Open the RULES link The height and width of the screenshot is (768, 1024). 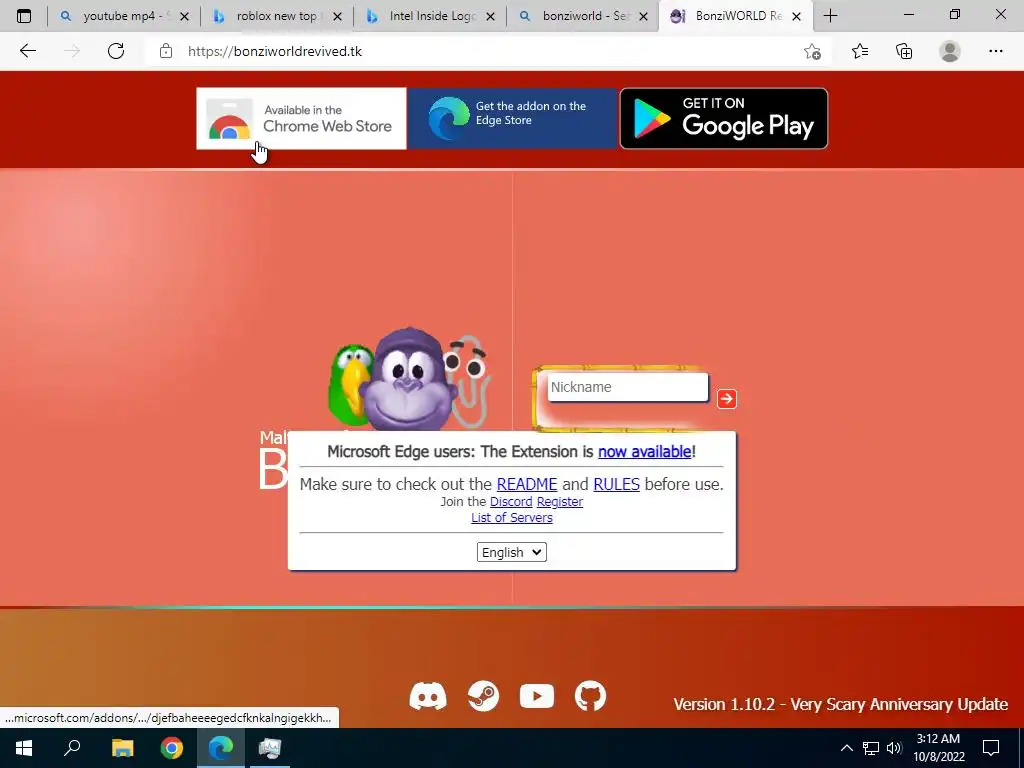[x=616, y=484]
